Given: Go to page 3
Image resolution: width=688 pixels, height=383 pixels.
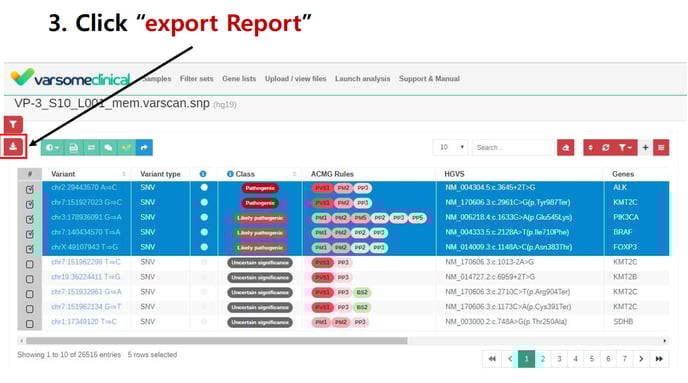Looking at the screenshot, I should 559,359.
